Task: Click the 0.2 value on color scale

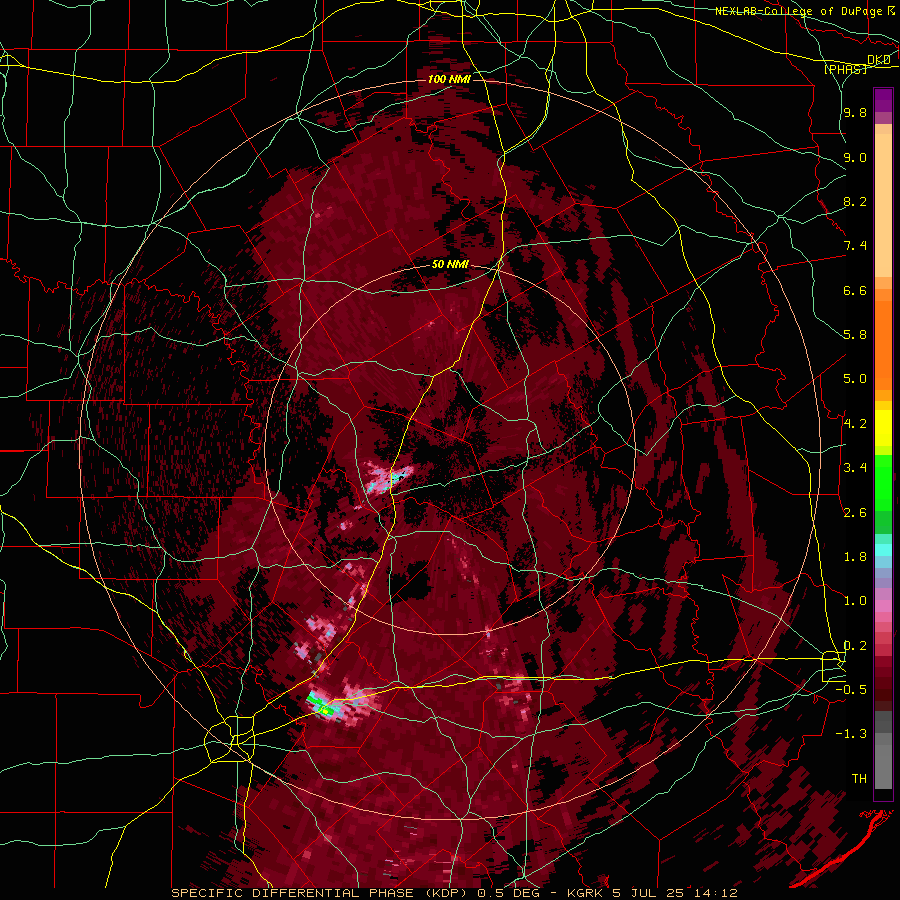Action: pyautogui.click(x=855, y=646)
